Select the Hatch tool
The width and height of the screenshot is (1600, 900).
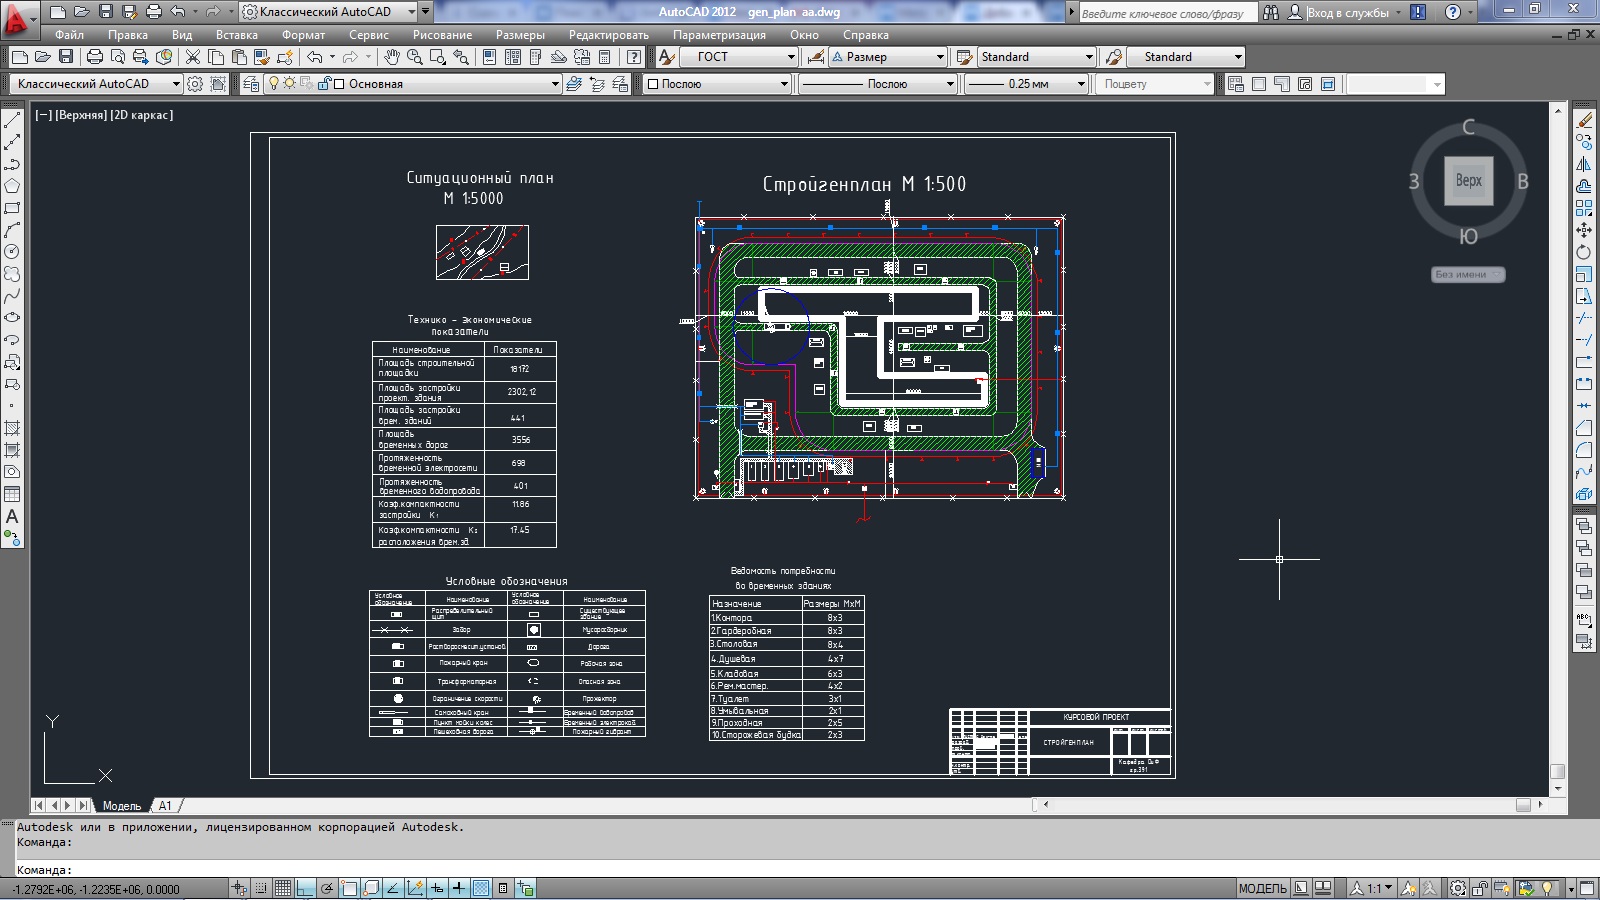click(x=12, y=428)
